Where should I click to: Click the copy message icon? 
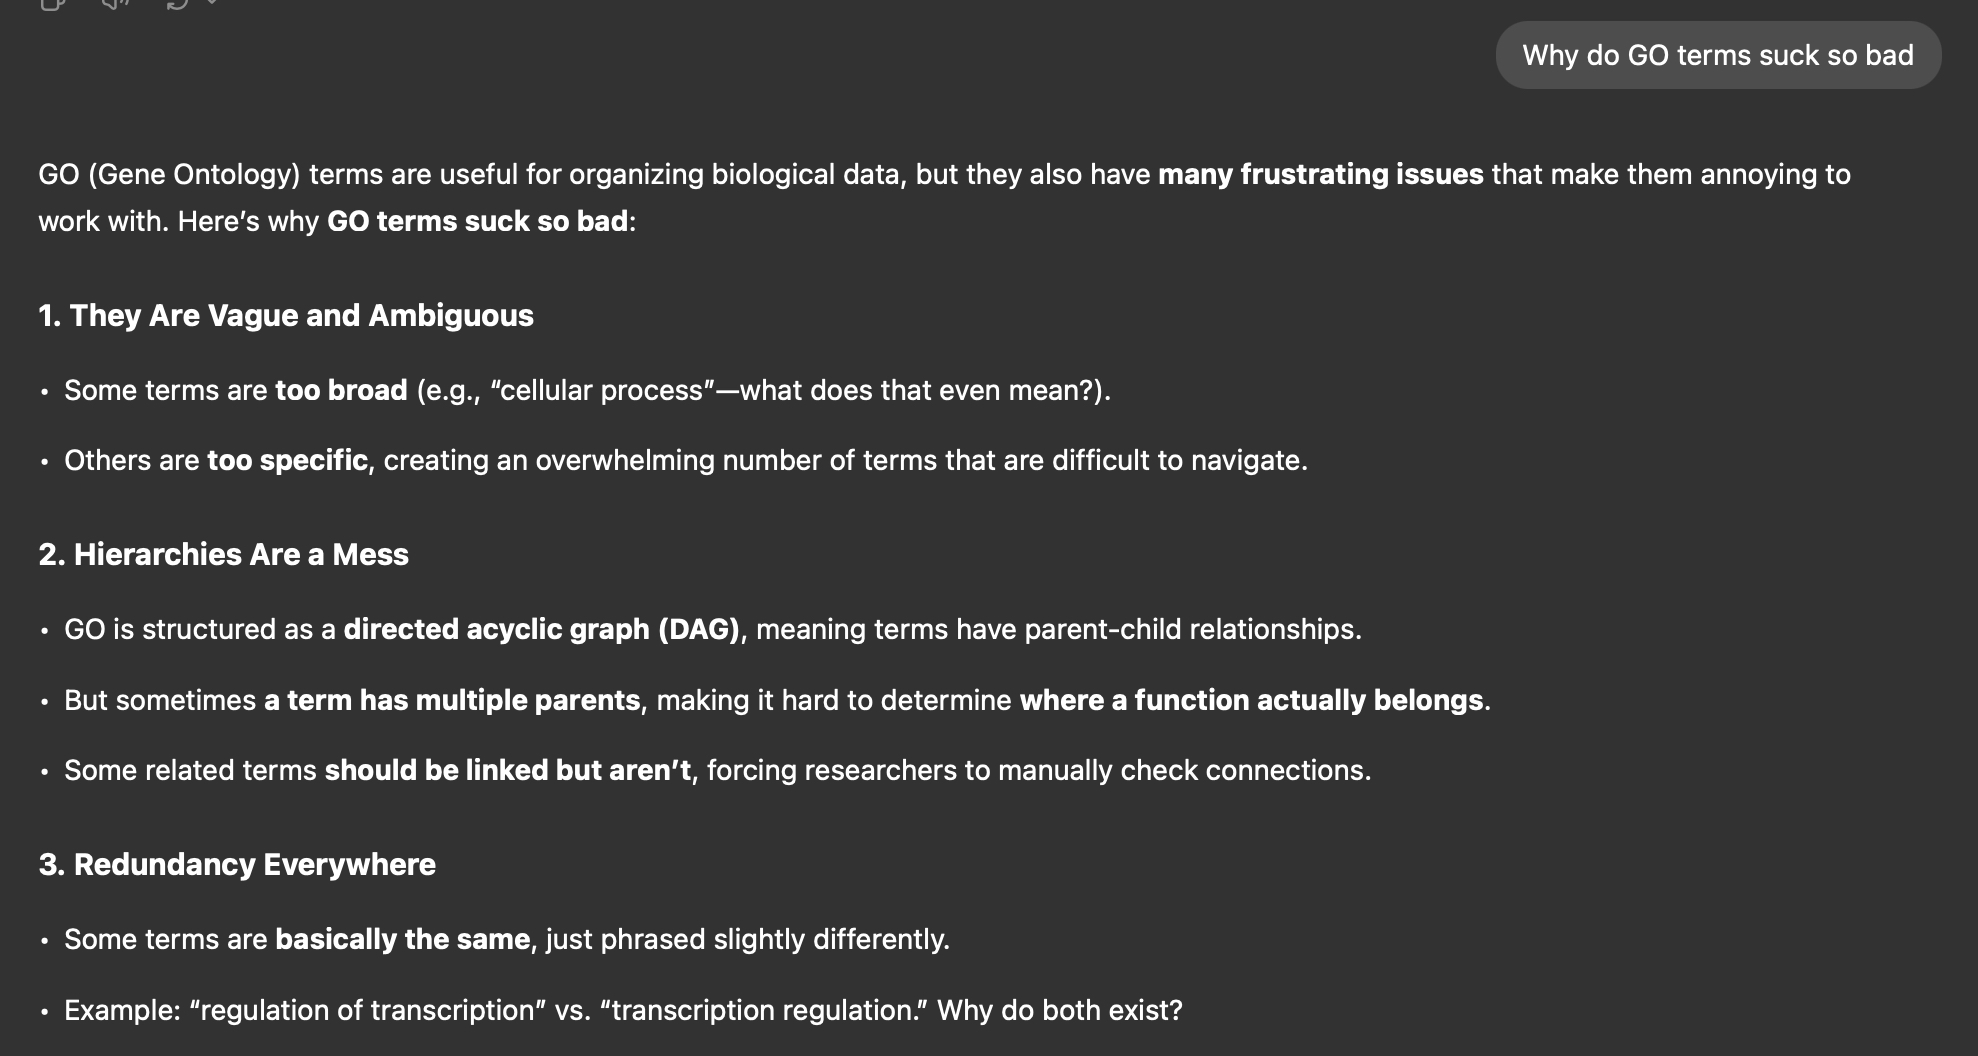click(53, 3)
